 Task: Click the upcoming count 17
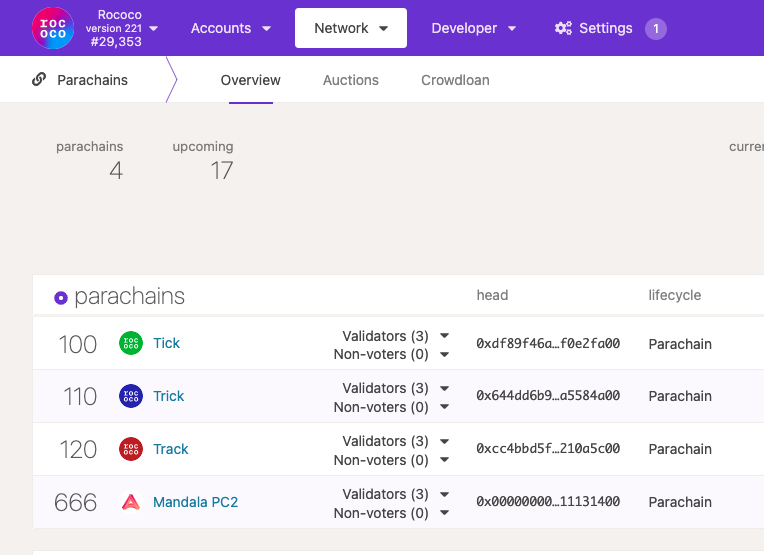click(222, 171)
